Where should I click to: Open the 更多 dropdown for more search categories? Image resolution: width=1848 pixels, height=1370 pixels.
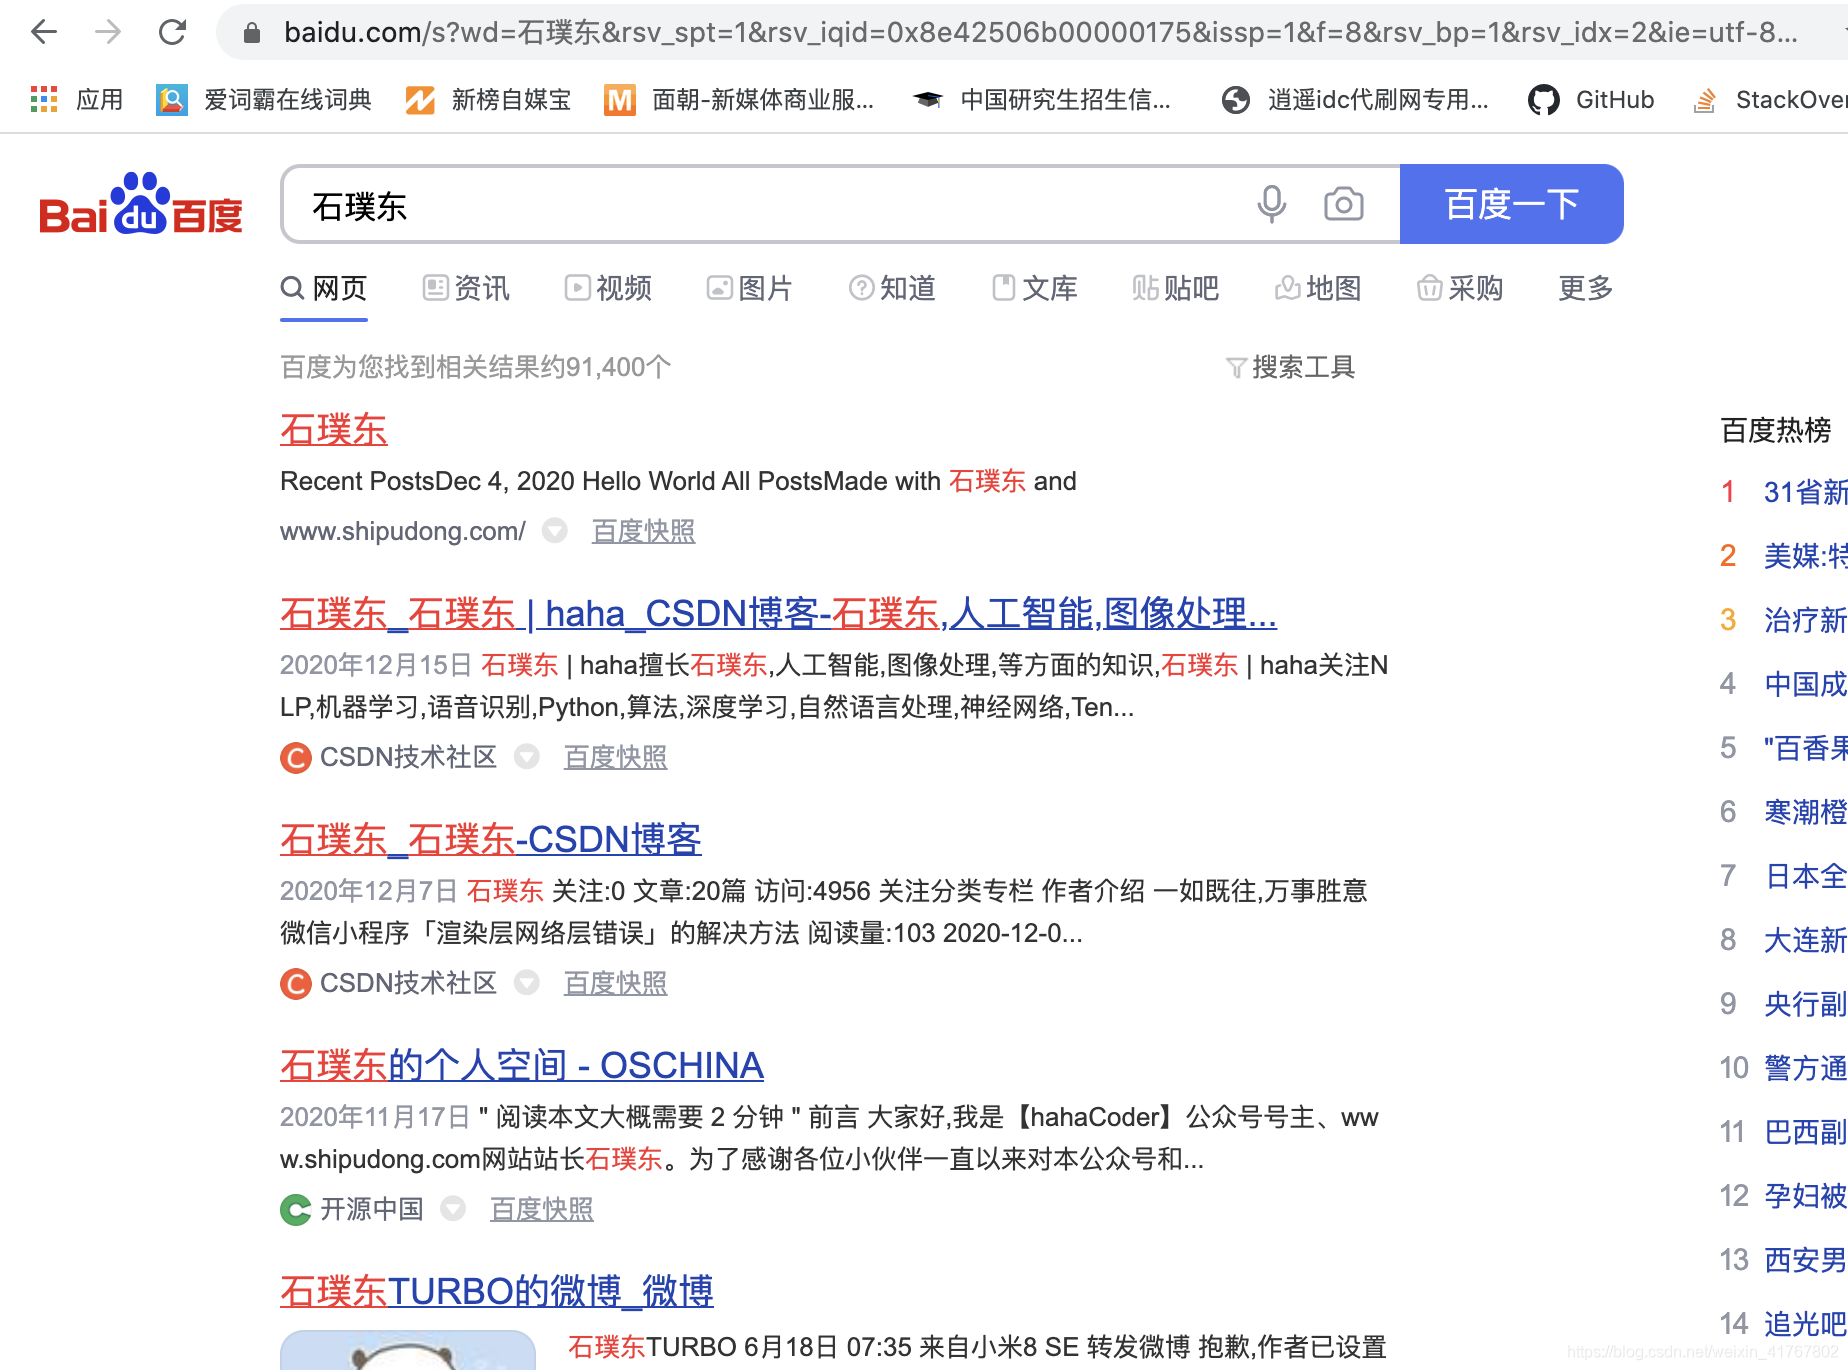tap(1583, 289)
